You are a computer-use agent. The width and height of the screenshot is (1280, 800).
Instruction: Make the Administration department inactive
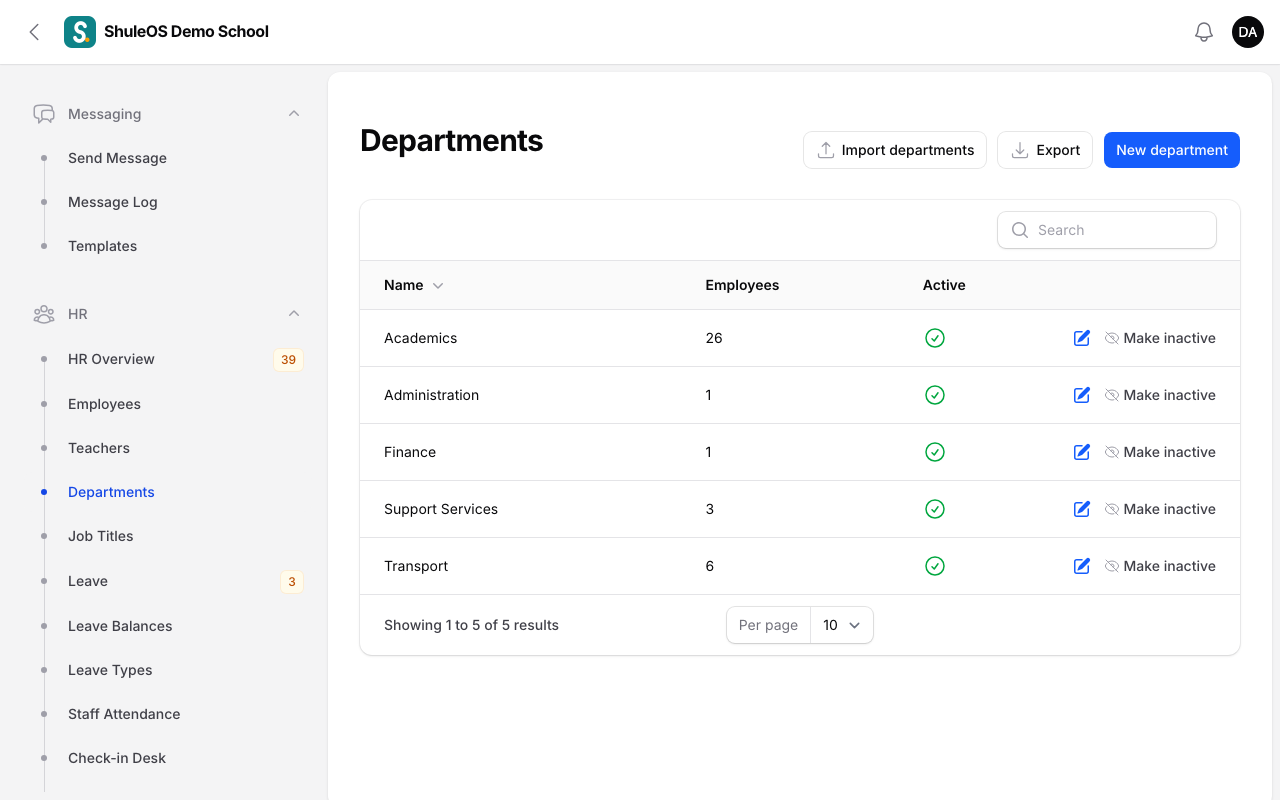click(1160, 395)
